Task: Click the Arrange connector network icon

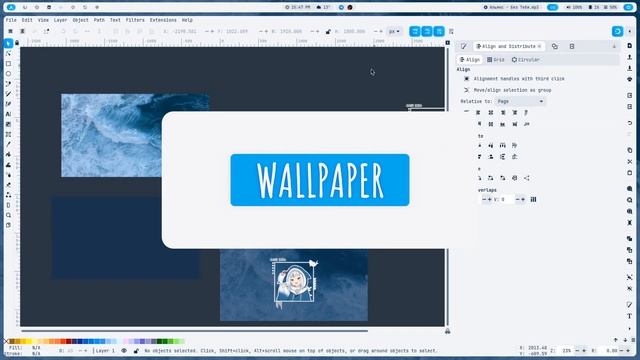Action: [x=527, y=178]
